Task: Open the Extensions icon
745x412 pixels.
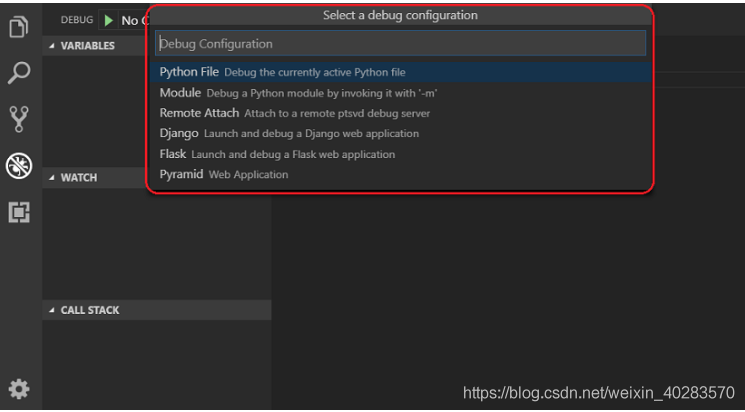Action: coord(19,211)
